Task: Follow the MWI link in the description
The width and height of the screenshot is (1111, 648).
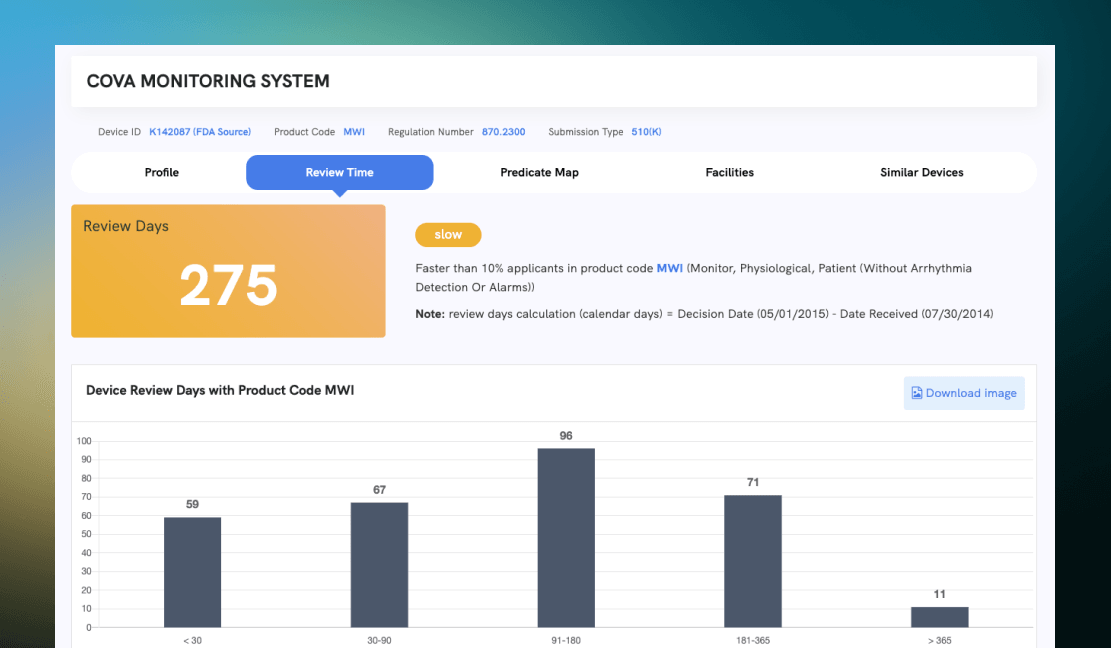Action: point(669,269)
